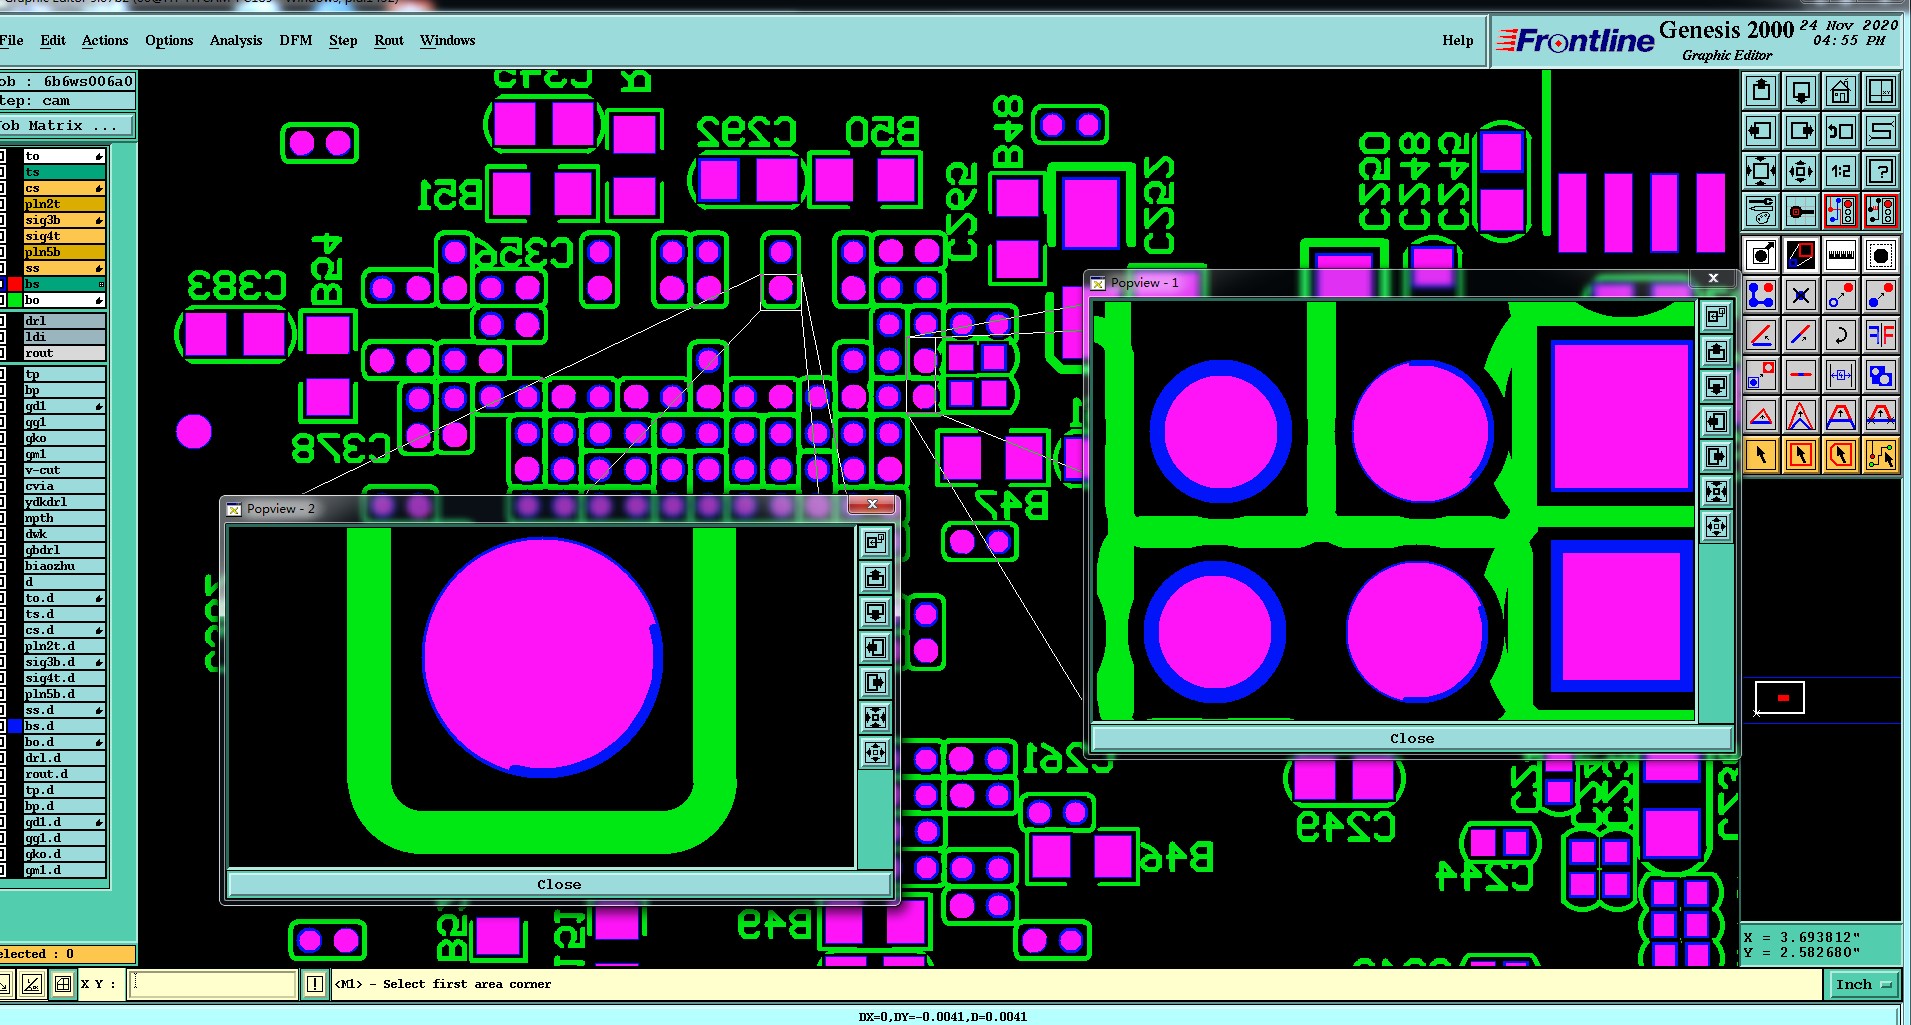Select the 'ydkdrl' layer row

coord(64,502)
